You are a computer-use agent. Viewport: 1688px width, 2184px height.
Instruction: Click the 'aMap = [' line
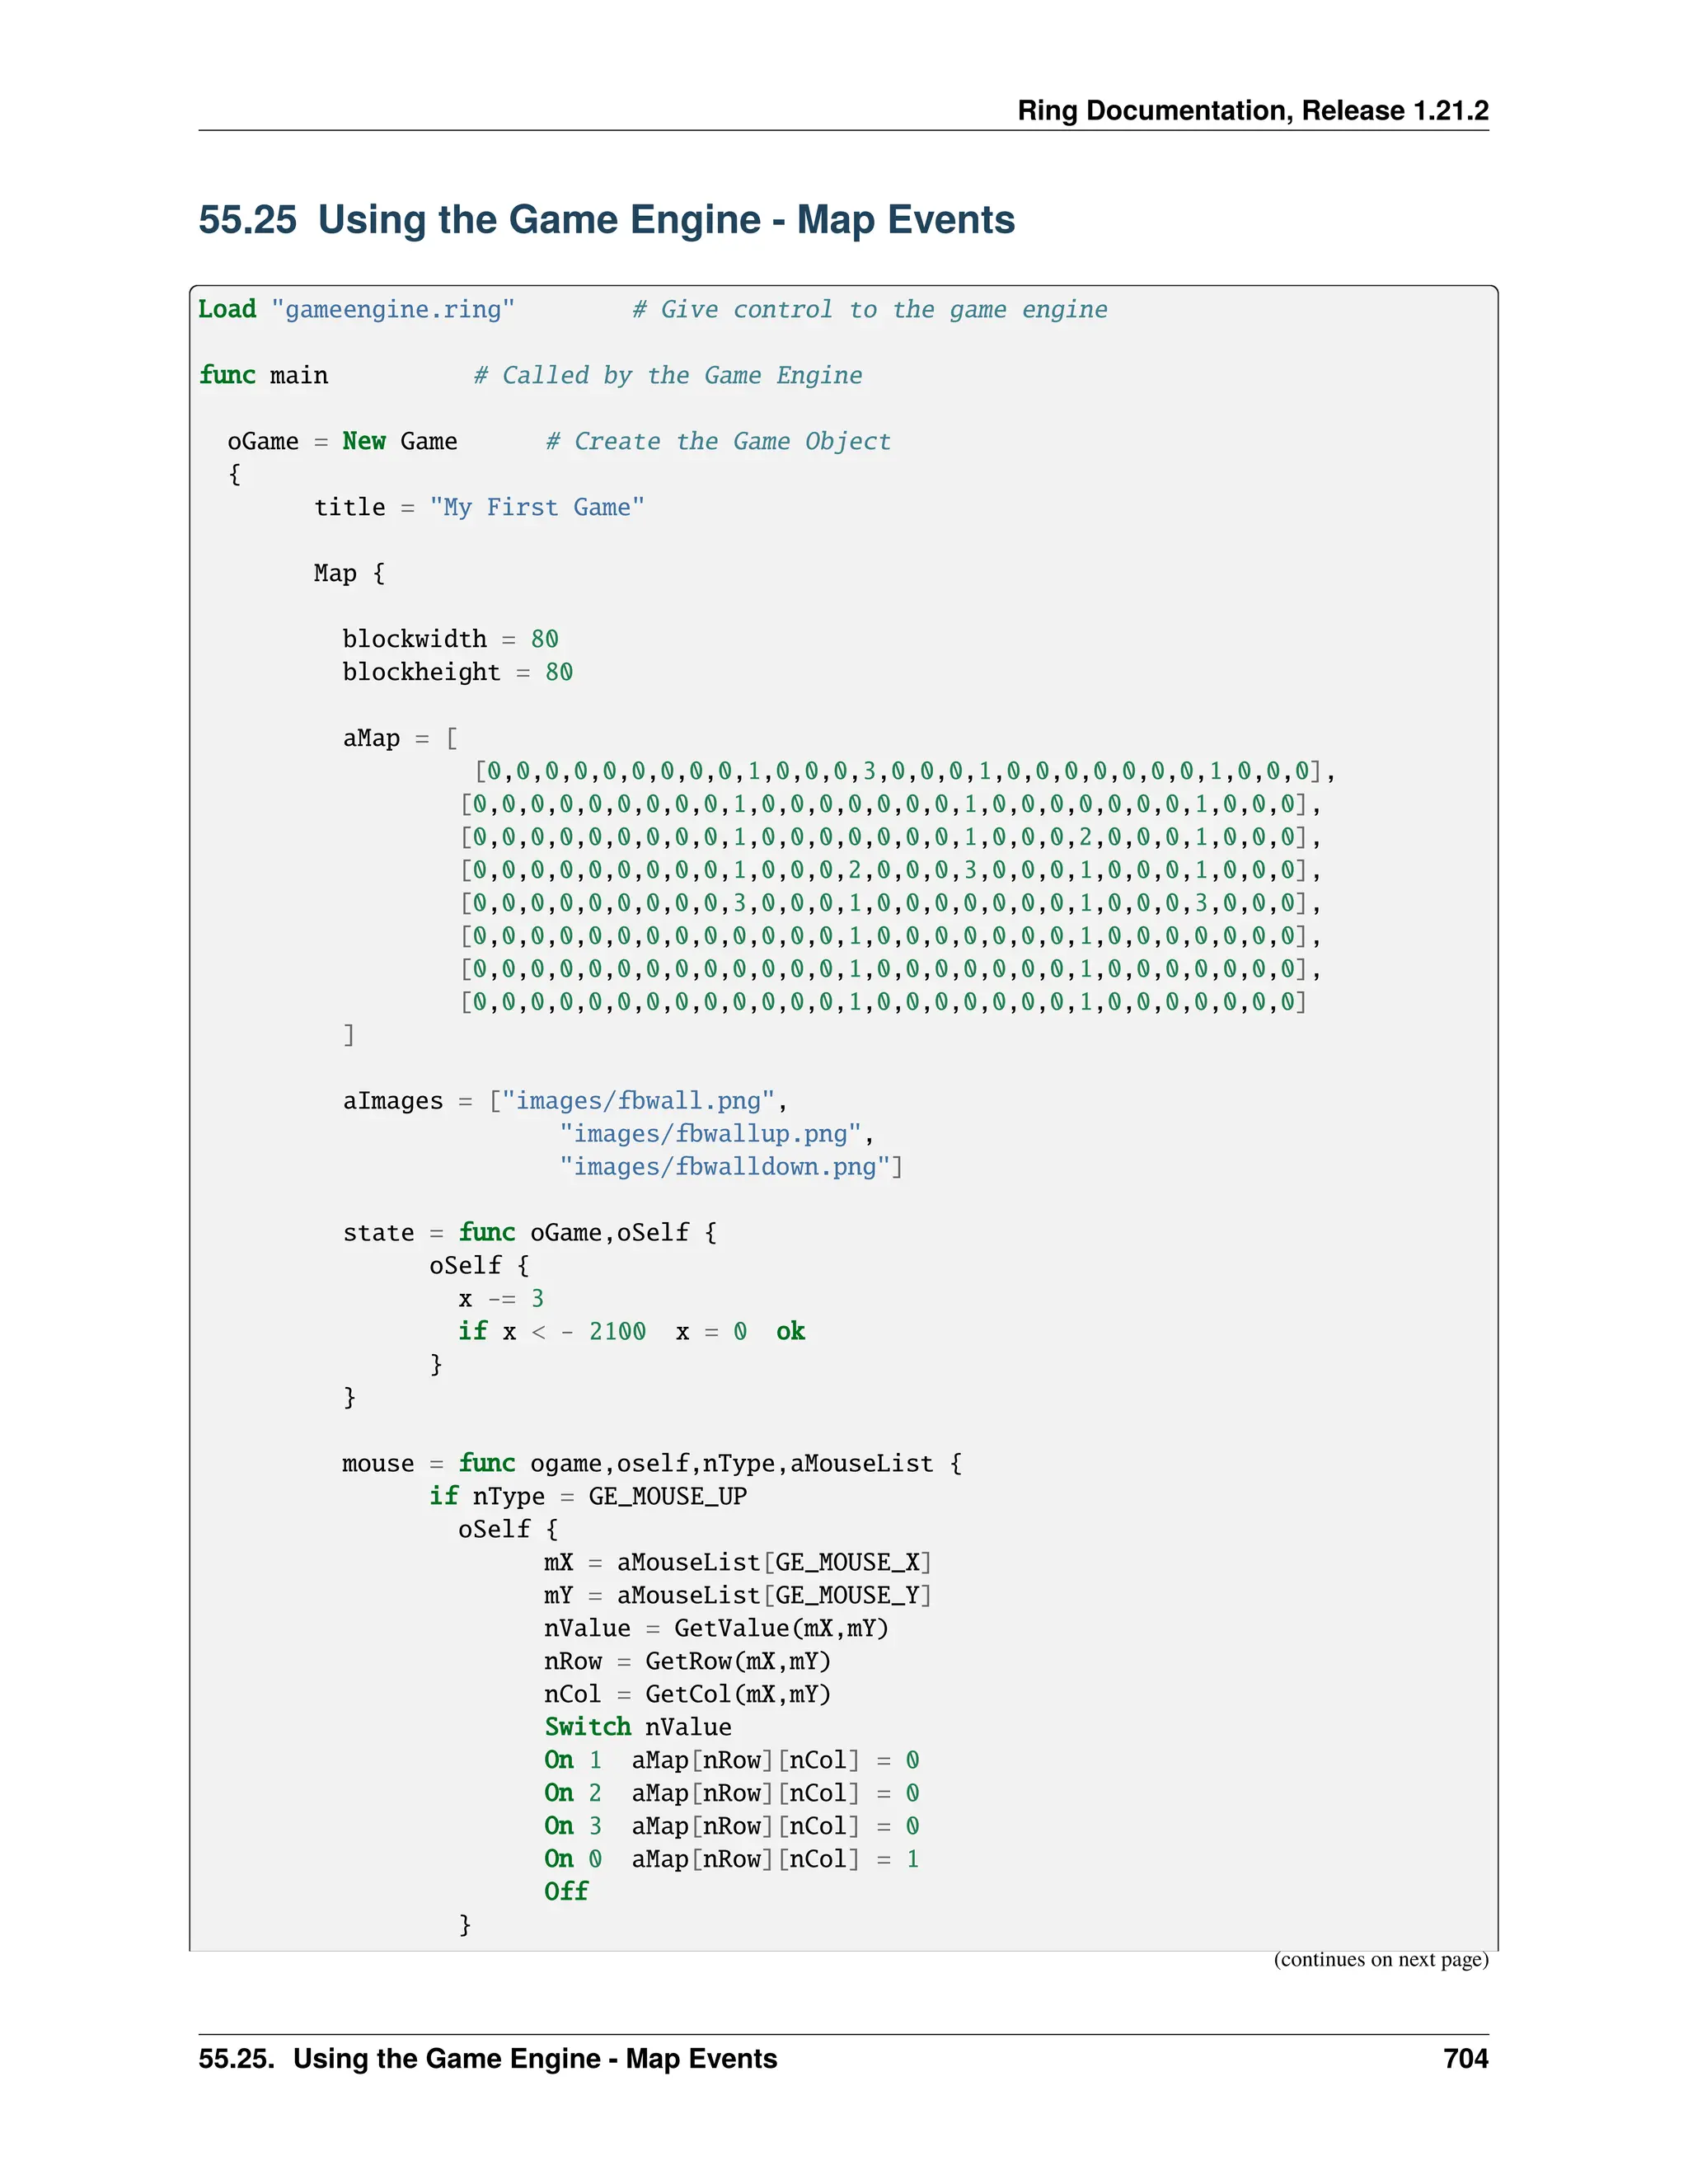click(400, 738)
